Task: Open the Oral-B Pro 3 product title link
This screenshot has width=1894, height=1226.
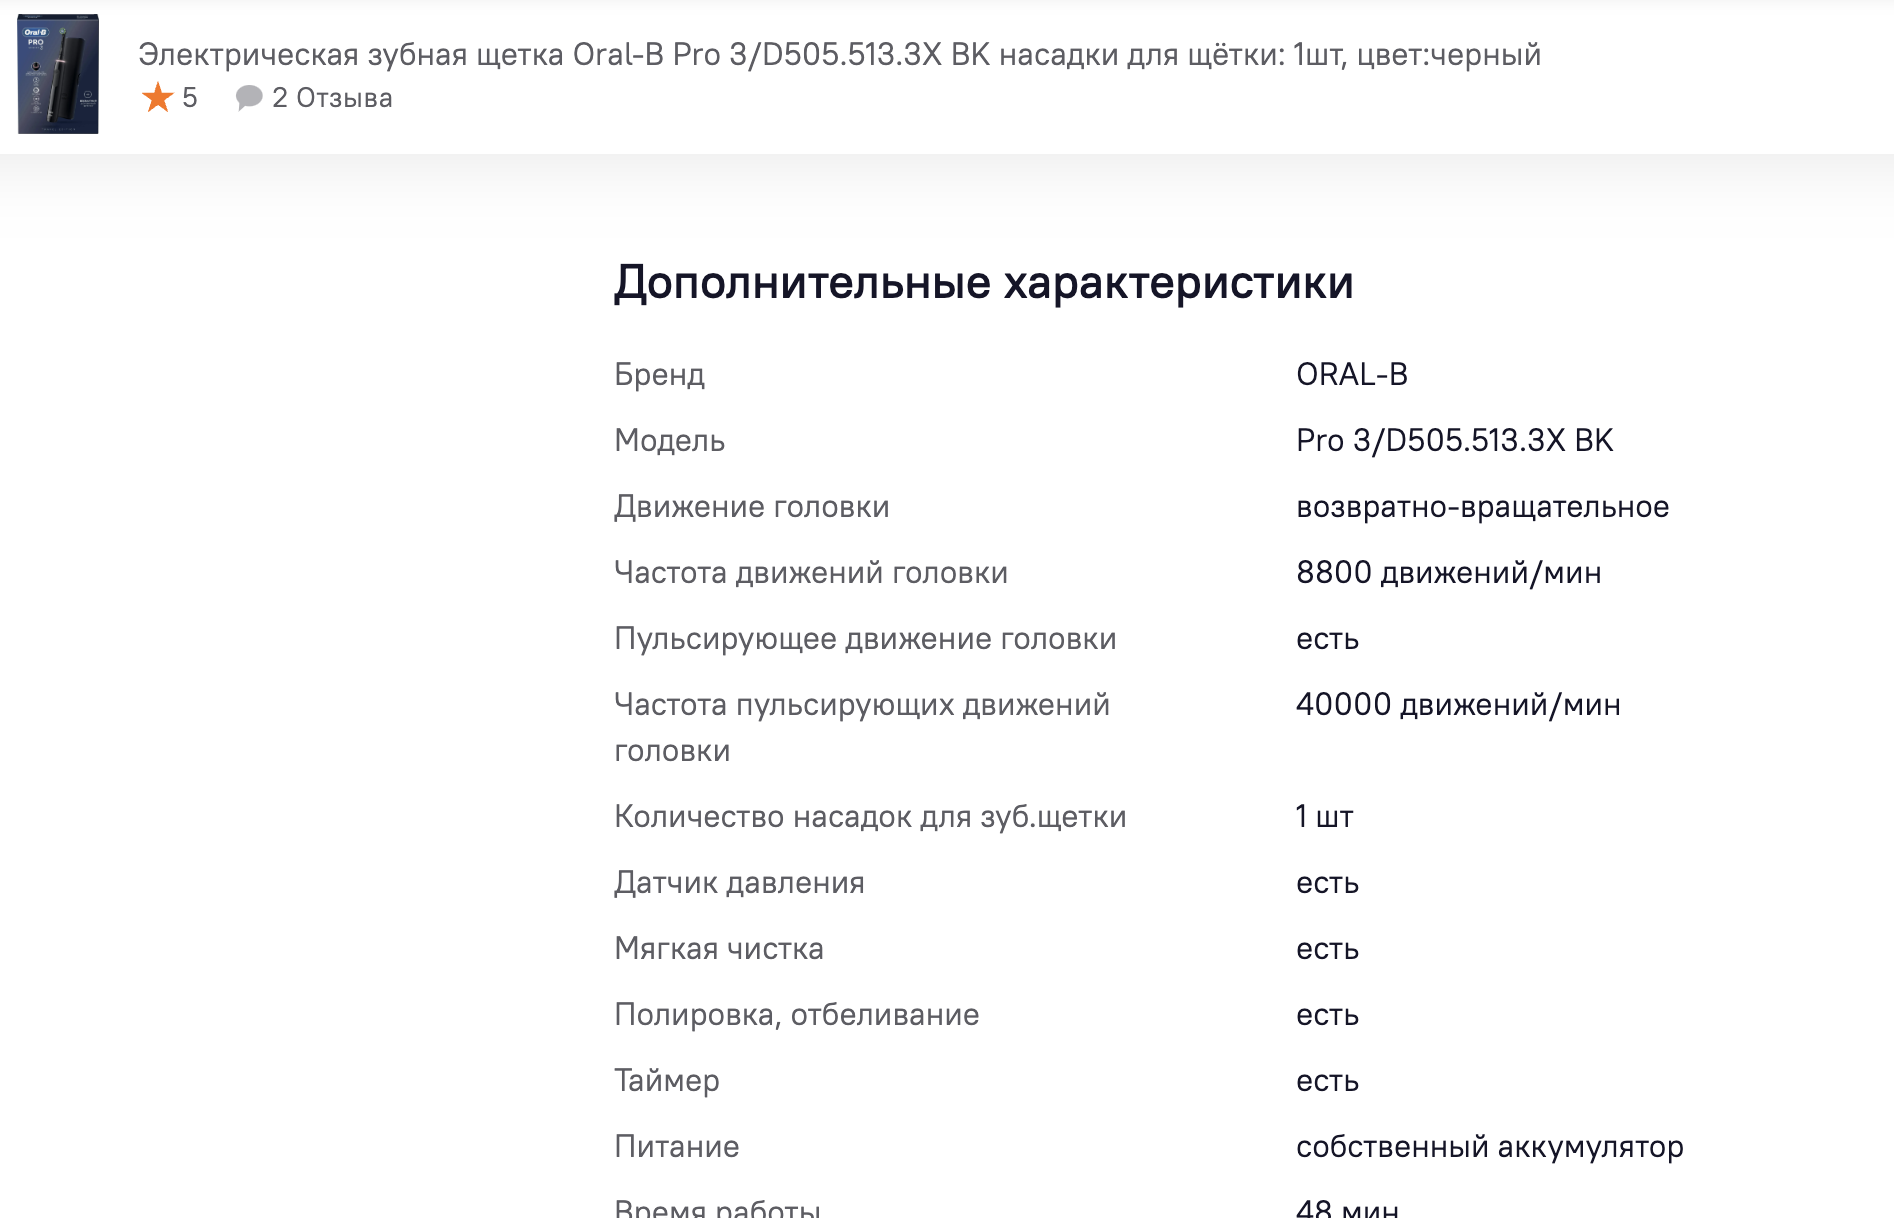Action: coord(839,54)
